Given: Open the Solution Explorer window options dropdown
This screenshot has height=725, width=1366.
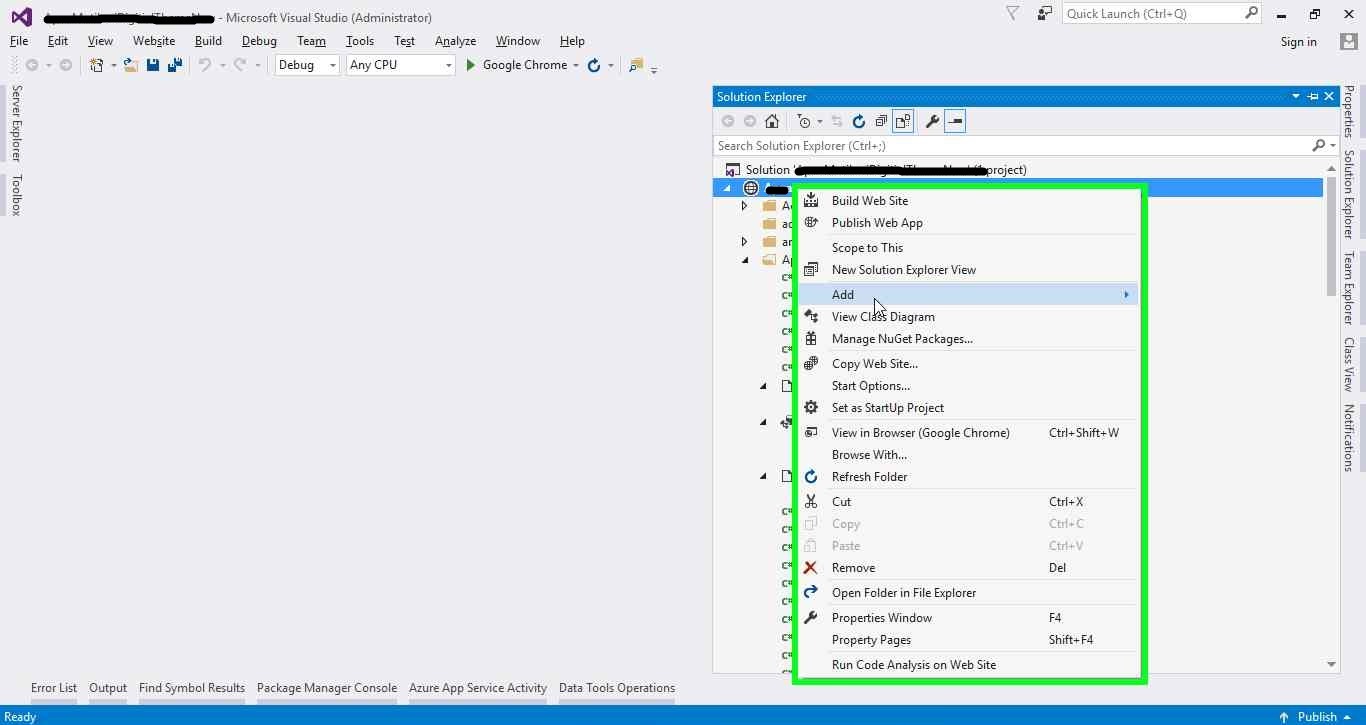Looking at the screenshot, I should (x=1296, y=96).
